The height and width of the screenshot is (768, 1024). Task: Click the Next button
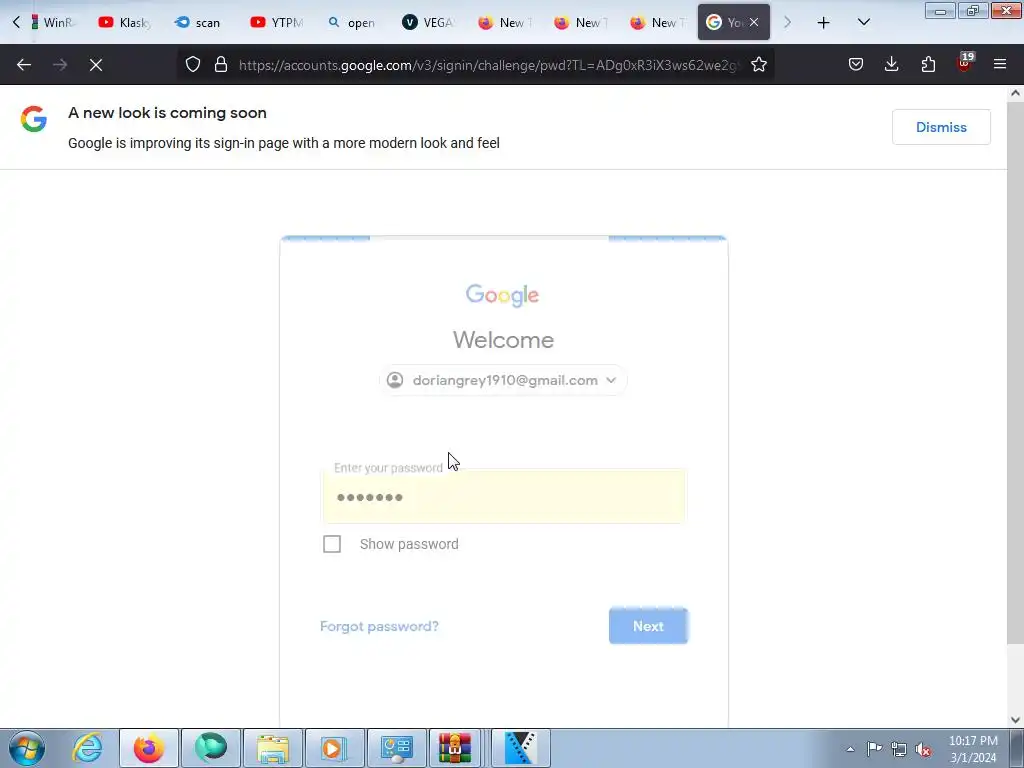(x=648, y=626)
